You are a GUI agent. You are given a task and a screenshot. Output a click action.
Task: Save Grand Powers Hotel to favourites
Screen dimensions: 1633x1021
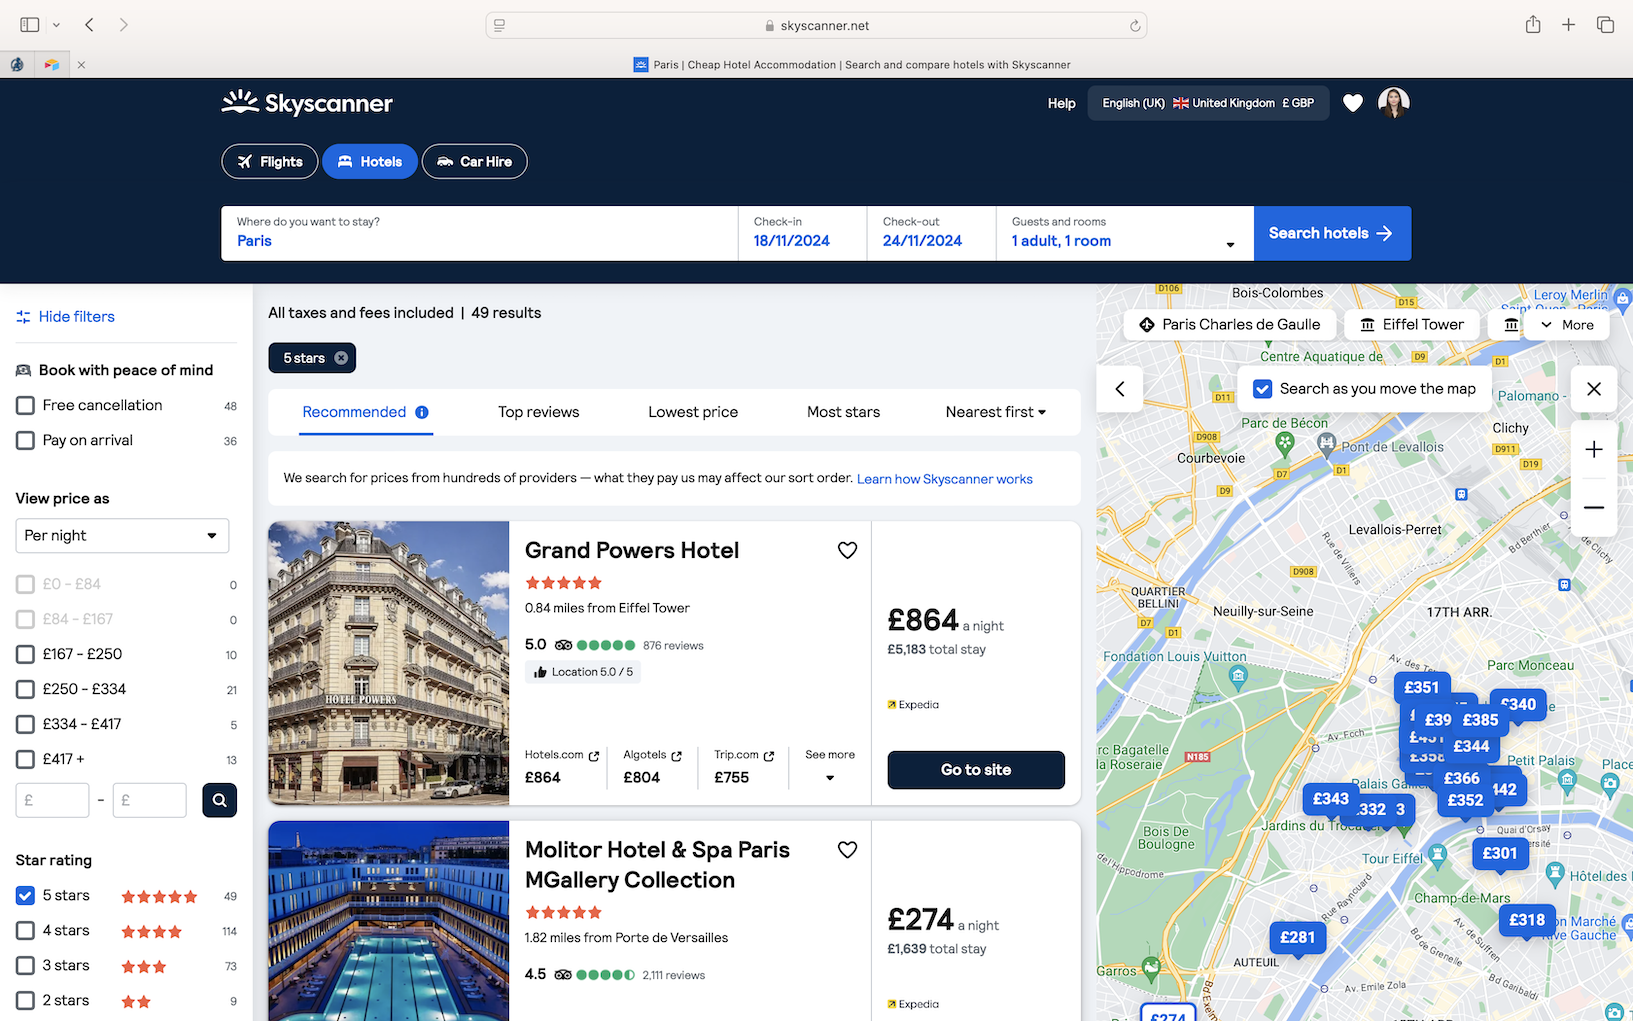[x=847, y=550]
